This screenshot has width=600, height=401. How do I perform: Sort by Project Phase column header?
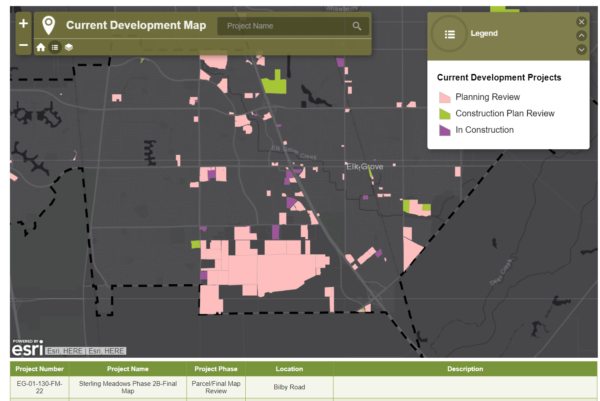point(216,369)
